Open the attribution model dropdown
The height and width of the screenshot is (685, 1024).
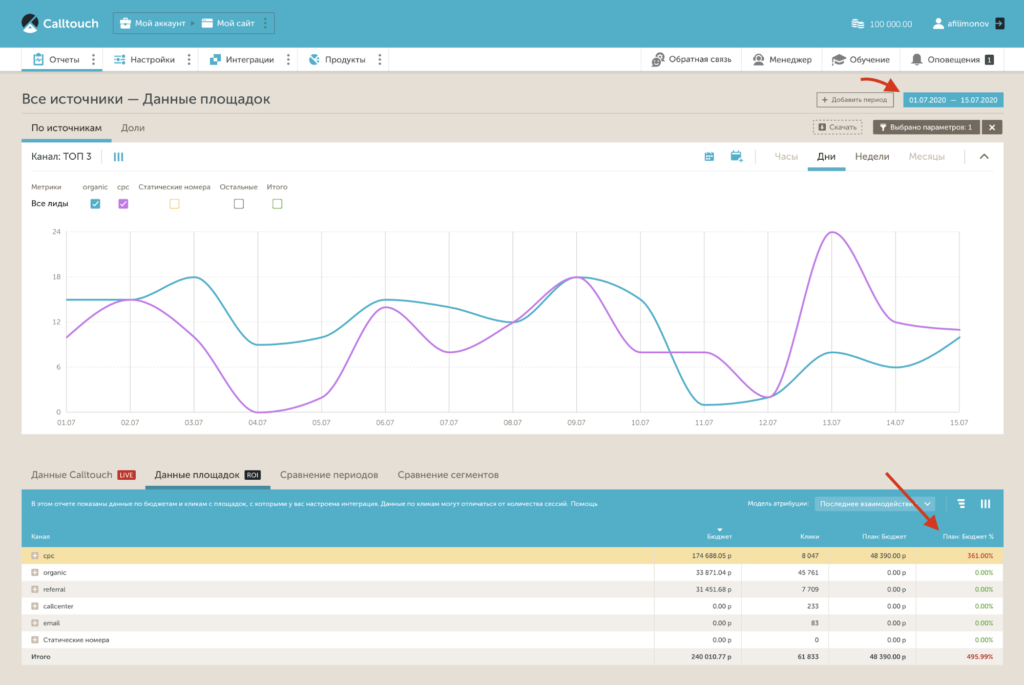click(876, 504)
